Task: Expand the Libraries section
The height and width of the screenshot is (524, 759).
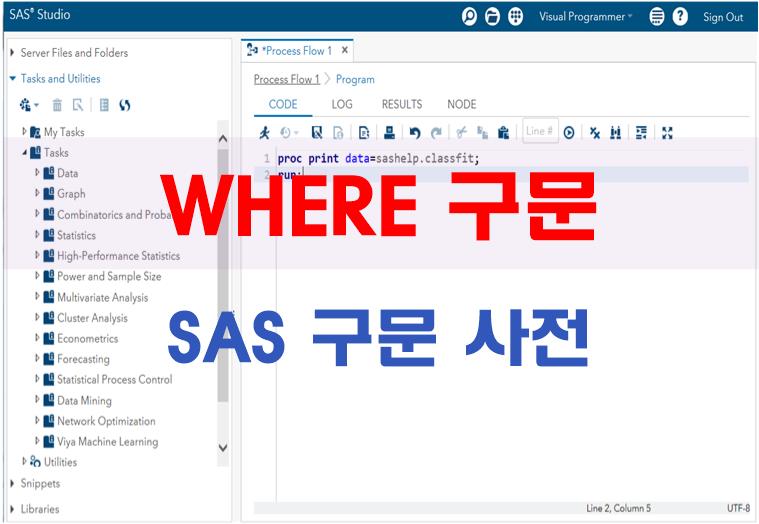Action: click(12, 509)
